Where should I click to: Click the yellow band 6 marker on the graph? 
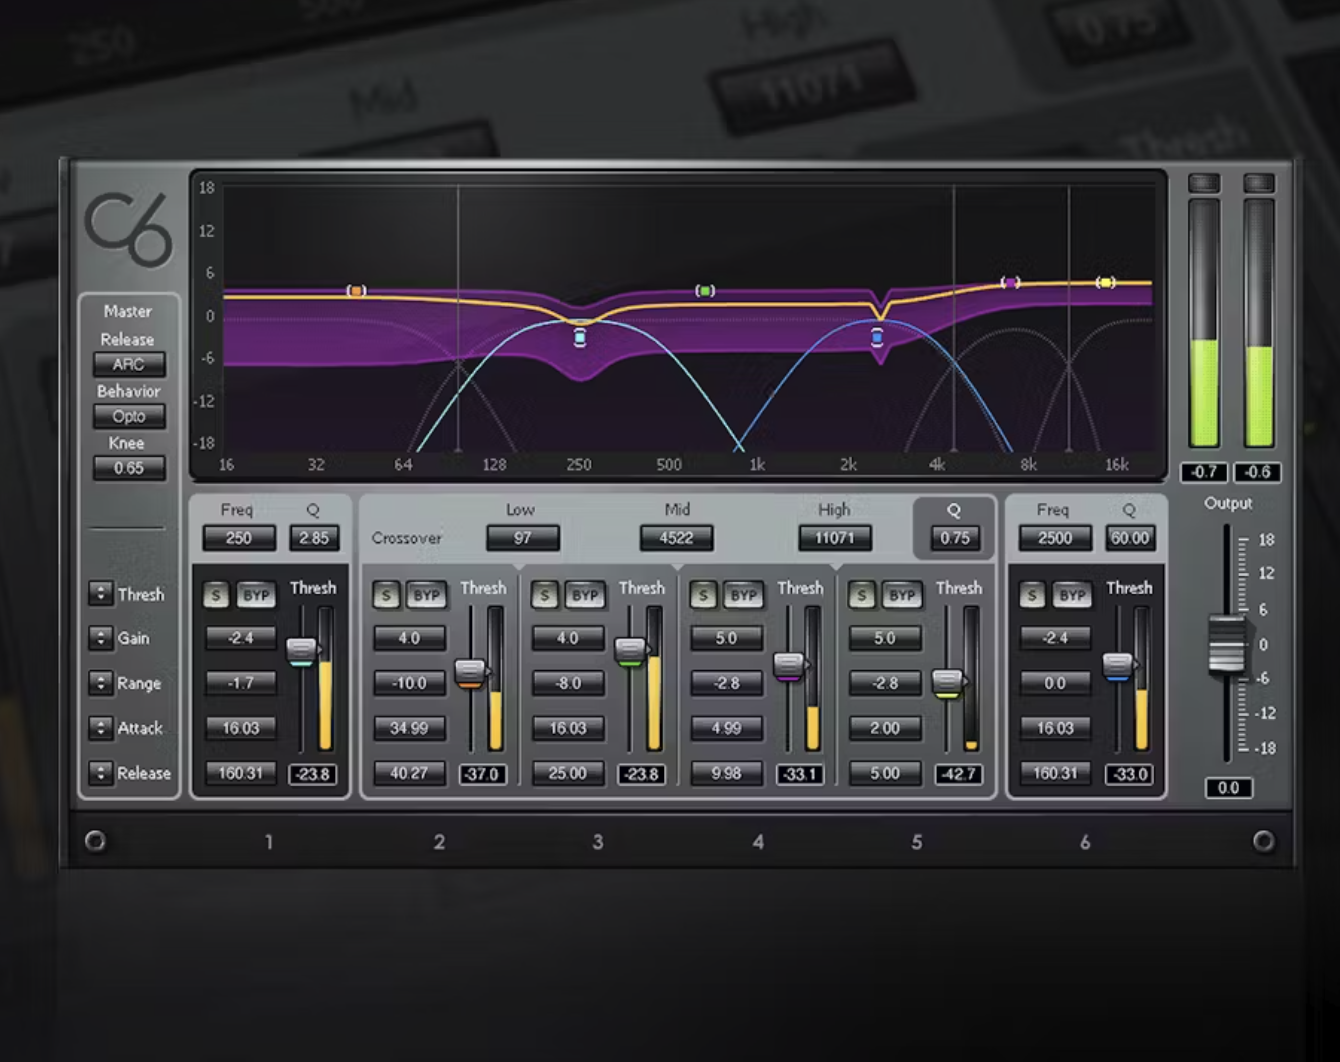1105,282
